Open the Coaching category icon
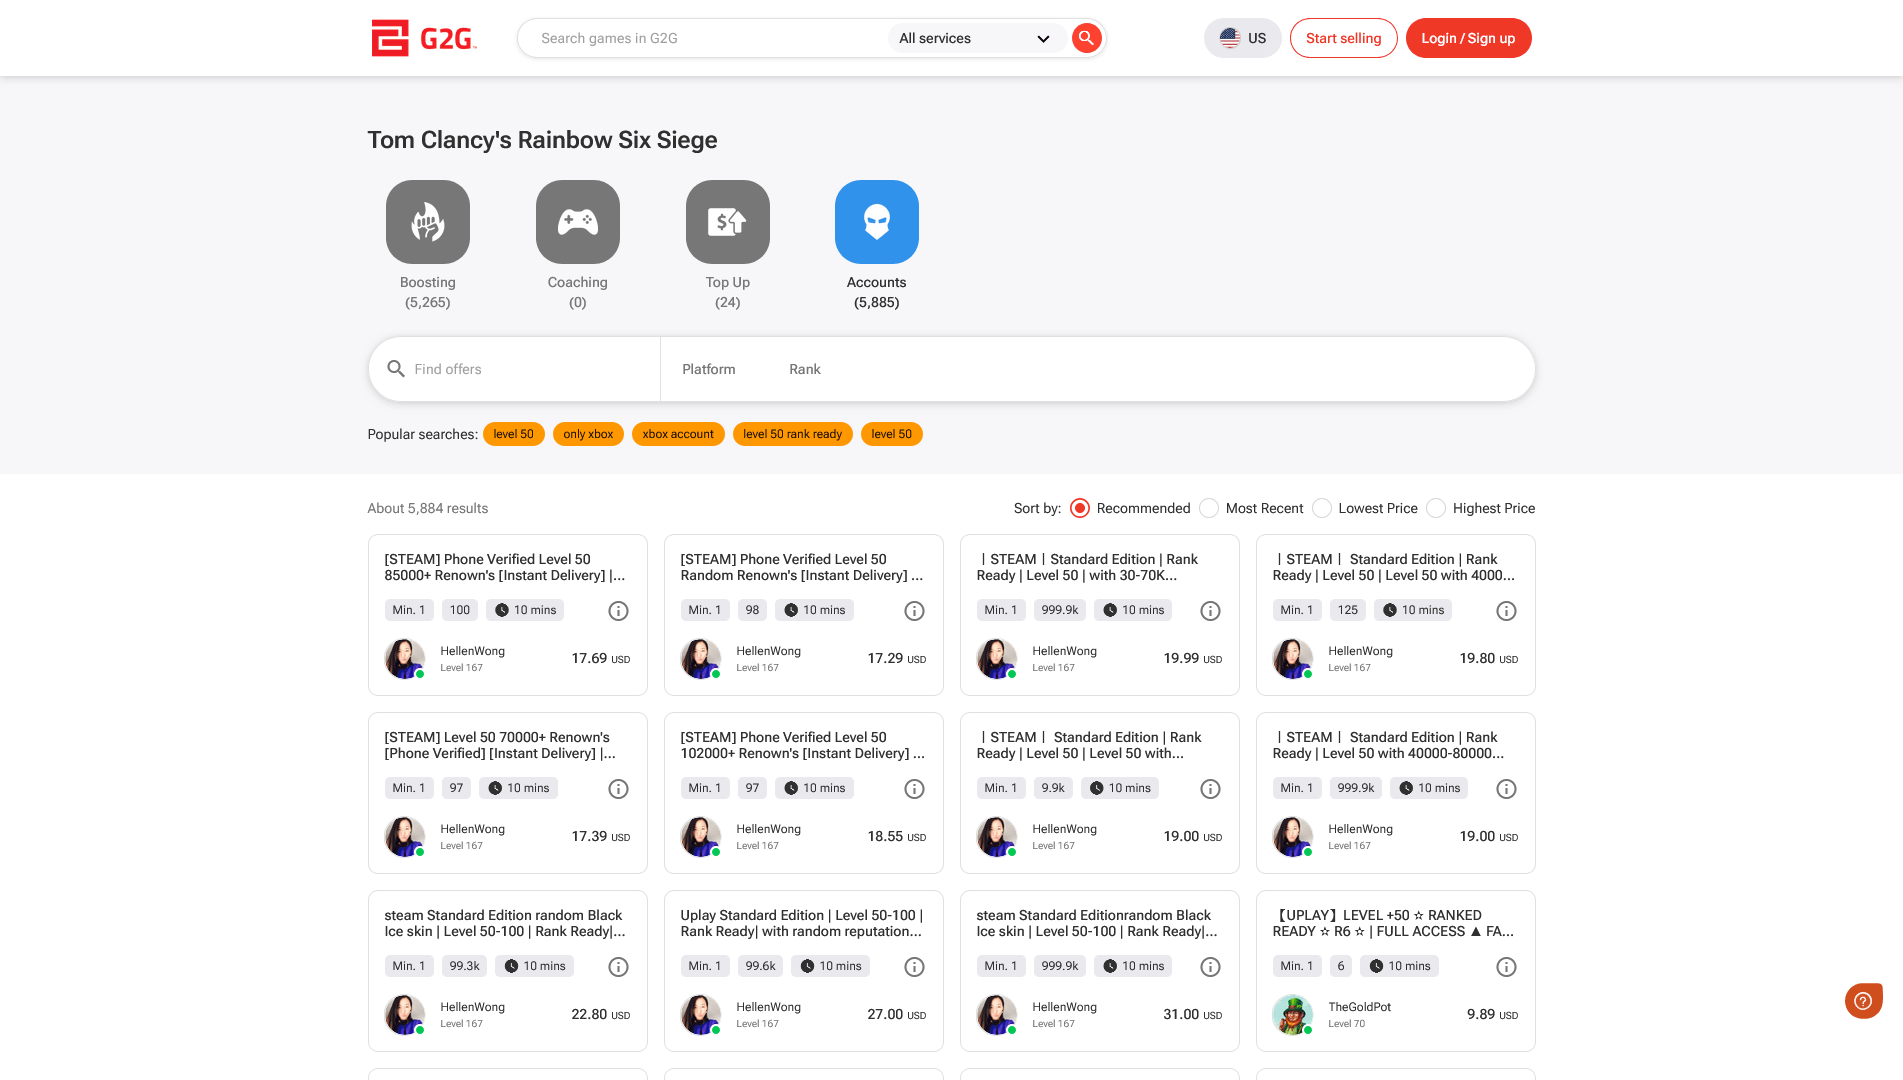This screenshot has height=1080, width=1903. tap(578, 222)
